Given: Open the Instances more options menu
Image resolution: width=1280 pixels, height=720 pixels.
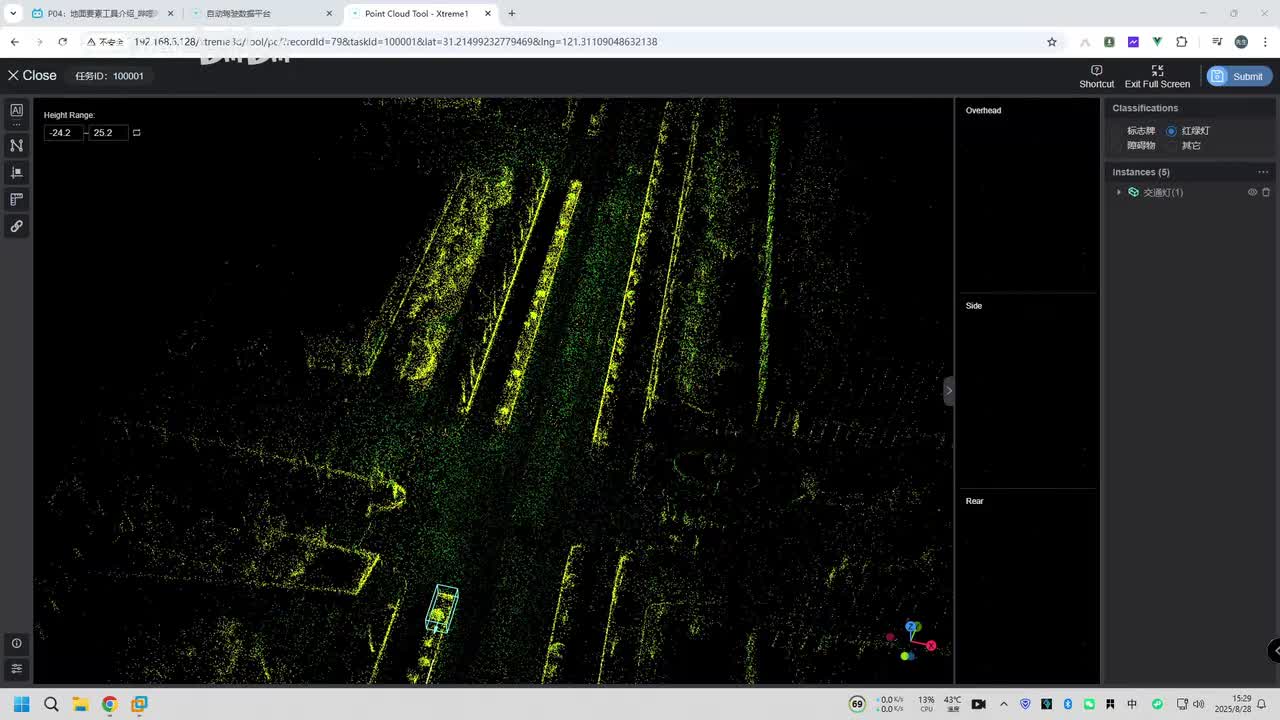Looking at the screenshot, I should click(x=1263, y=172).
